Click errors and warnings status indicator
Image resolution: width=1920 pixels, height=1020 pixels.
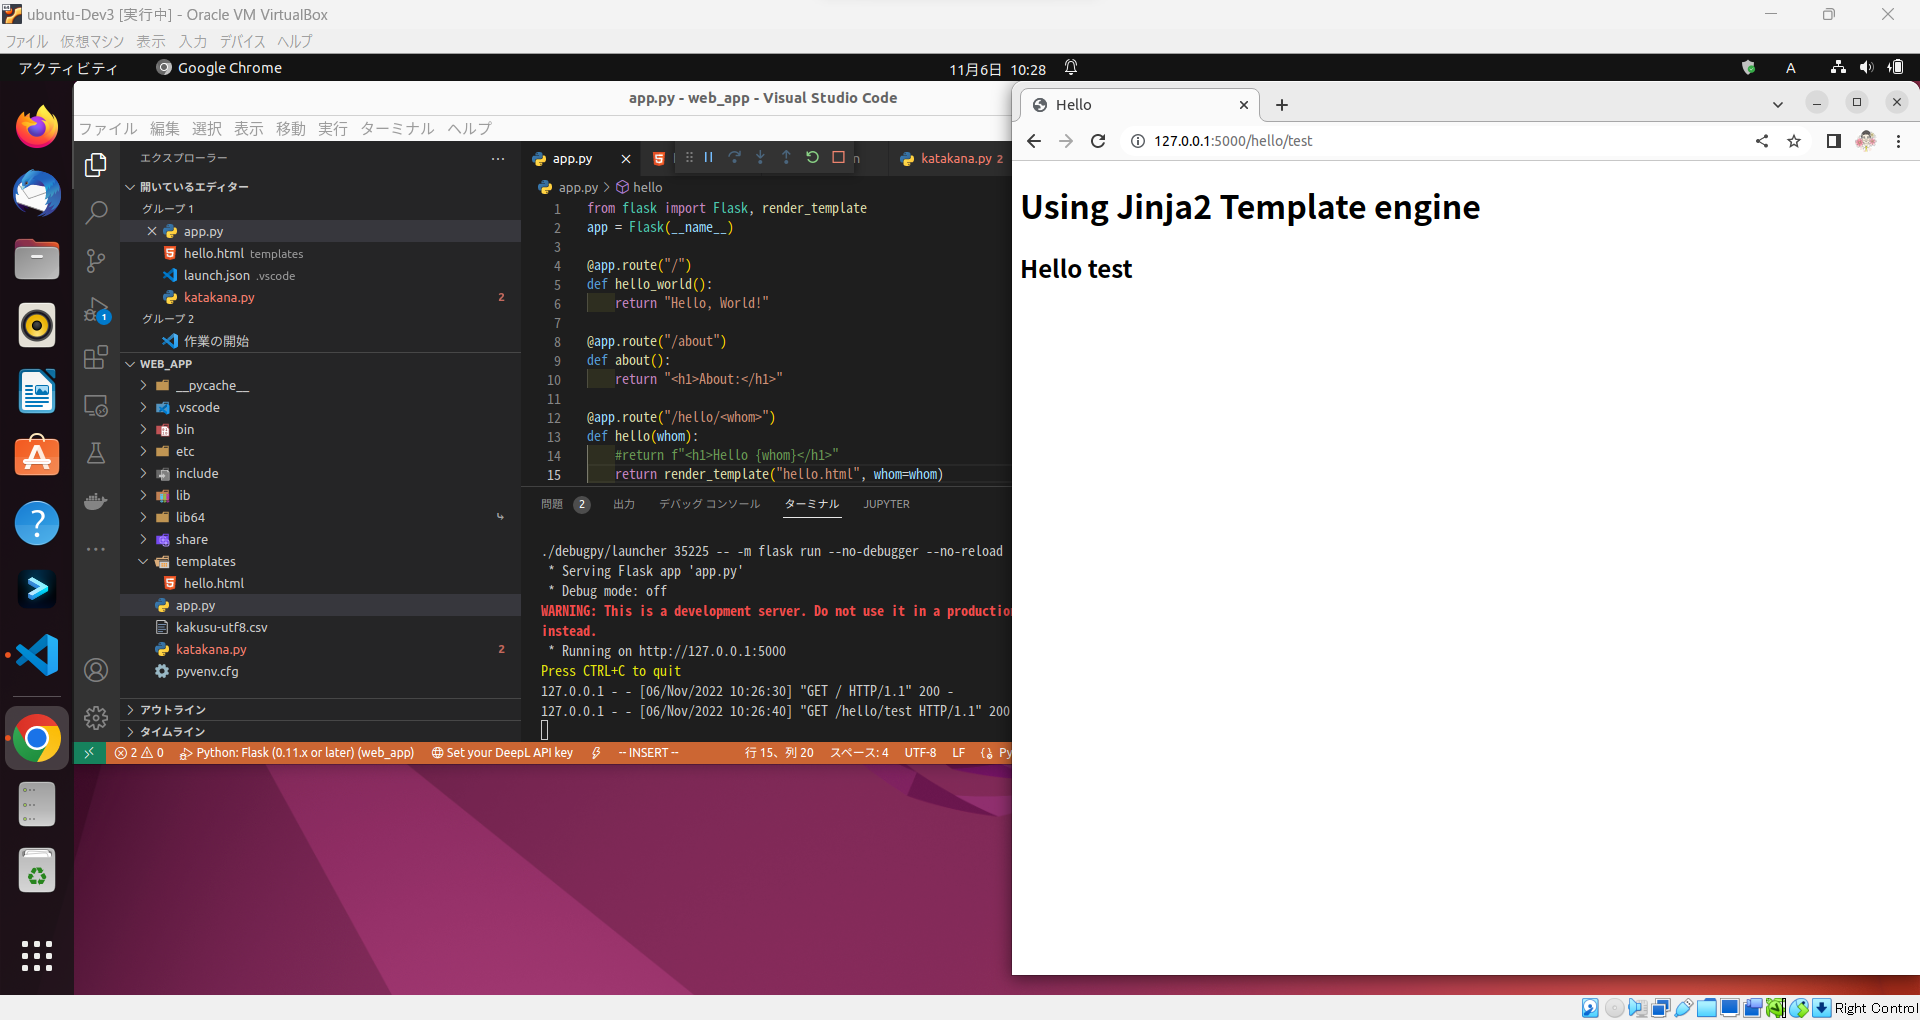139,753
